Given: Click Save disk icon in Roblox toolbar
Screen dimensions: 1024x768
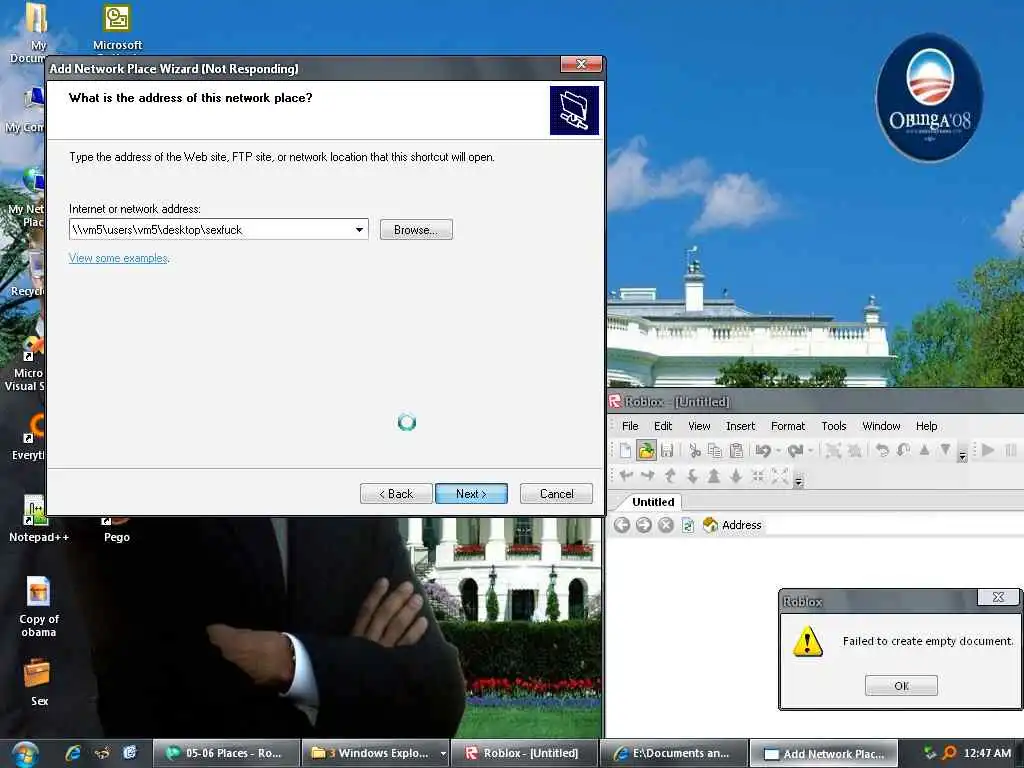Looking at the screenshot, I should [x=667, y=450].
